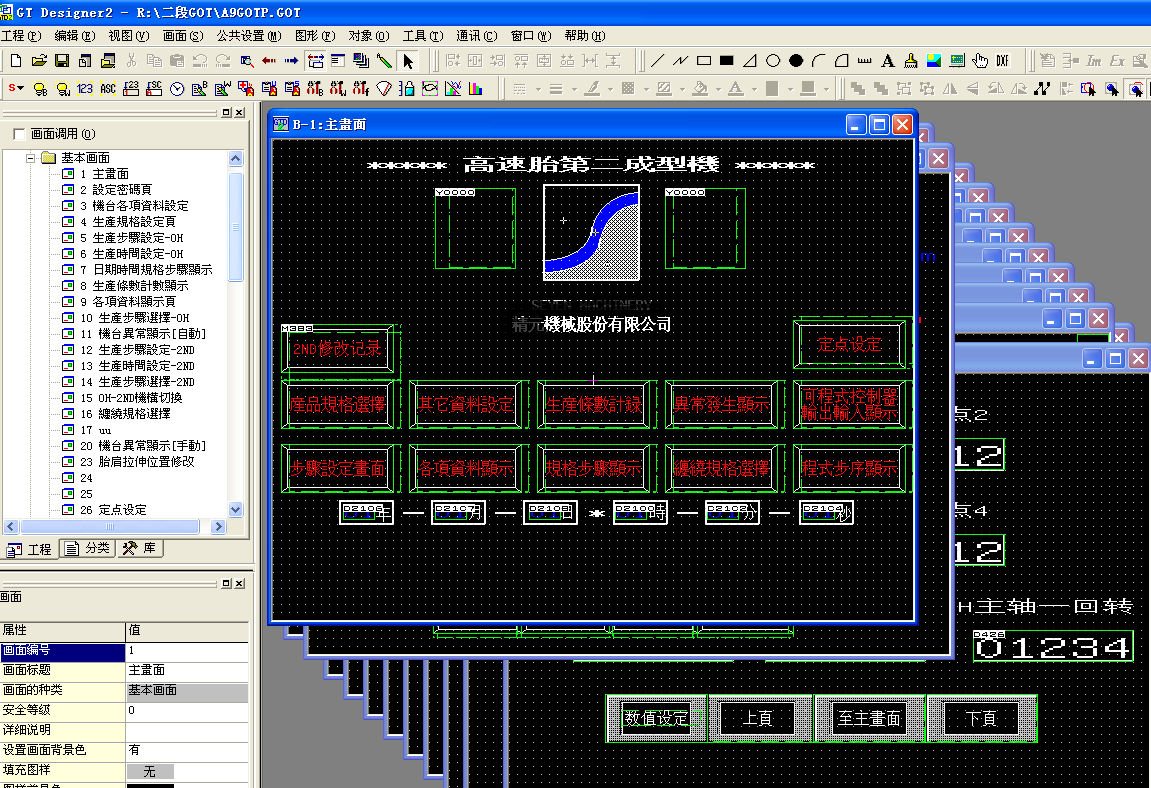Toggle the 画面调用 checkbox

point(19,134)
